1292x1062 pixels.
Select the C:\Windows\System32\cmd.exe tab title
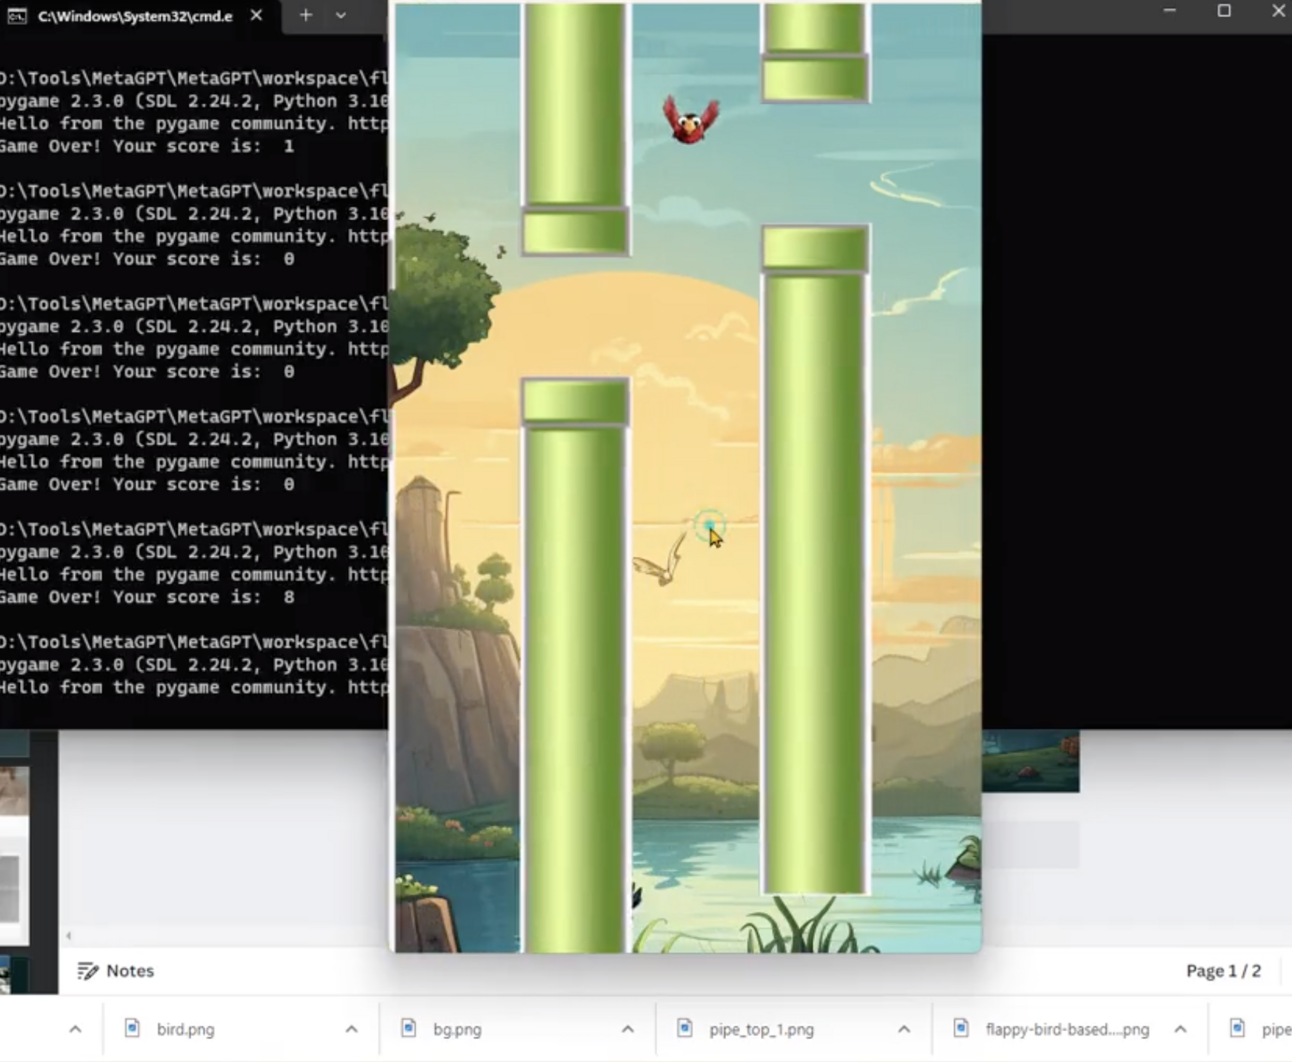point(135,16)
